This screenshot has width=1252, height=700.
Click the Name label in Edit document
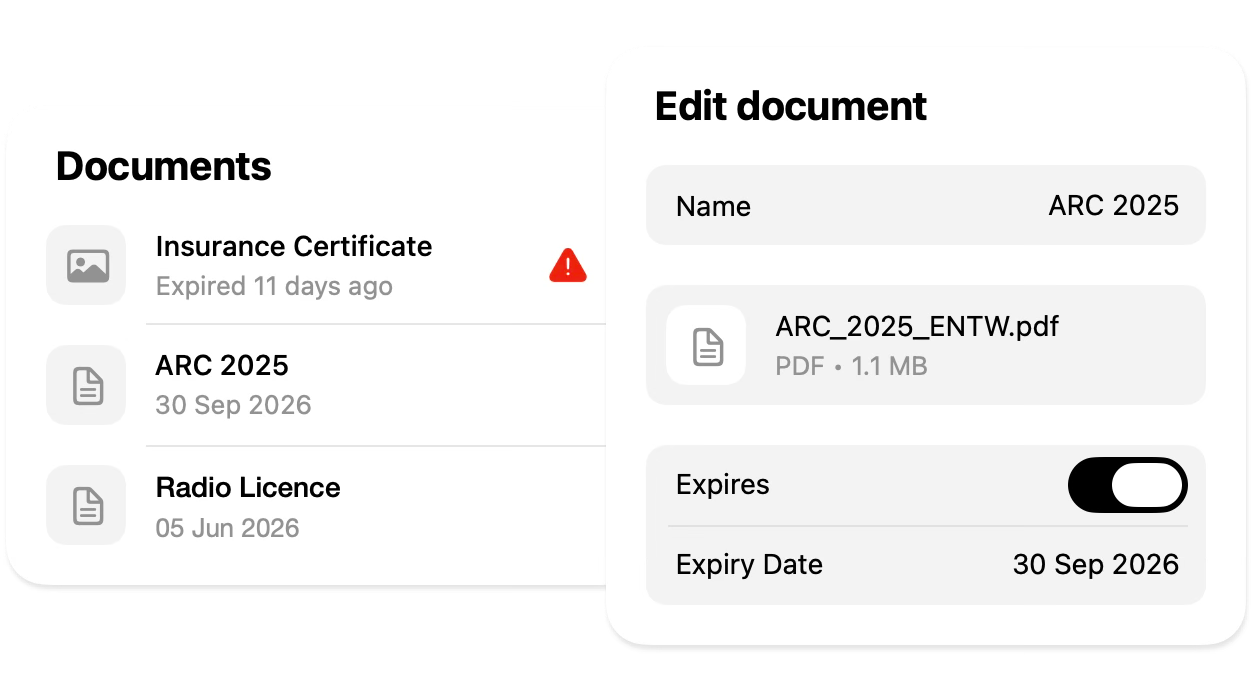tap(713, 206)
